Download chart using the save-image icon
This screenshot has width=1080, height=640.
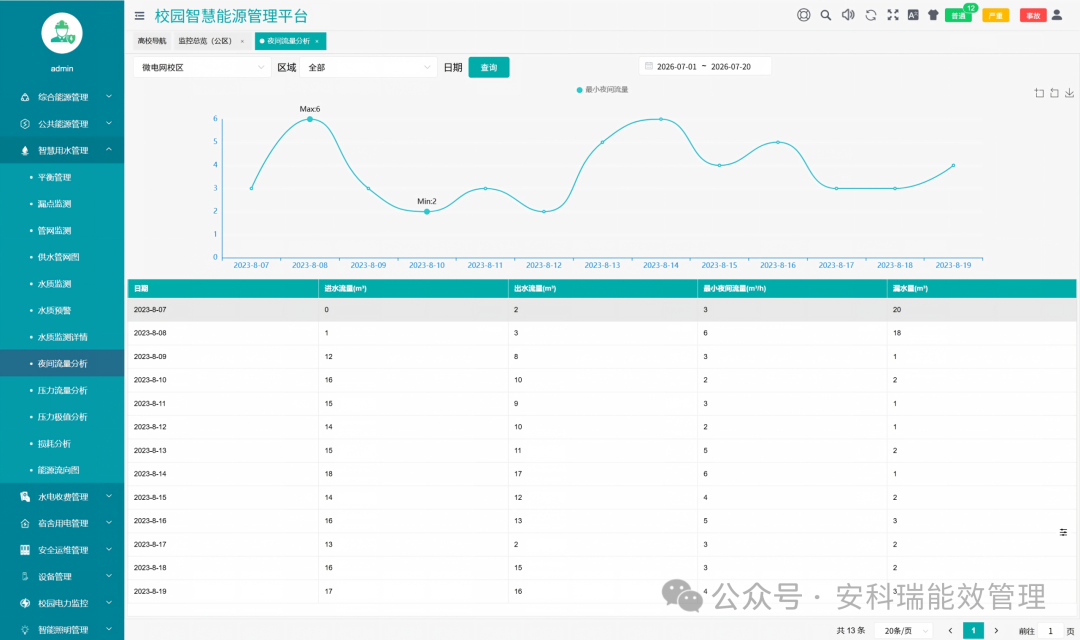(1069, 92)
